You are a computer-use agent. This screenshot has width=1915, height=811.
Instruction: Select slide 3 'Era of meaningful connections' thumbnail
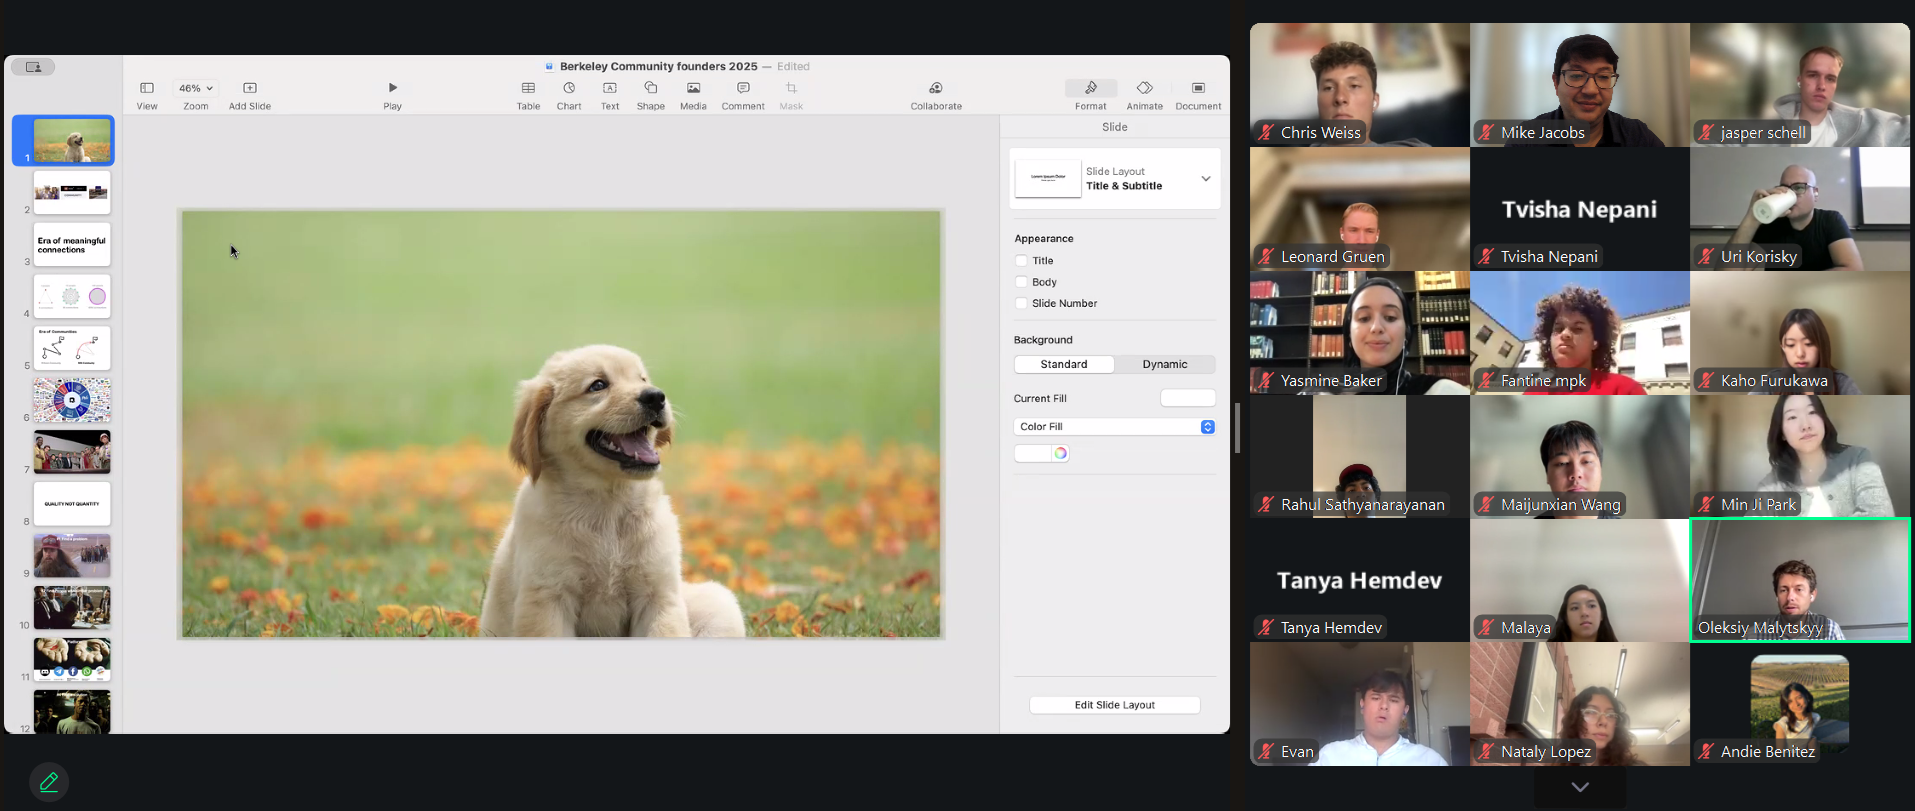coord(72,245)
